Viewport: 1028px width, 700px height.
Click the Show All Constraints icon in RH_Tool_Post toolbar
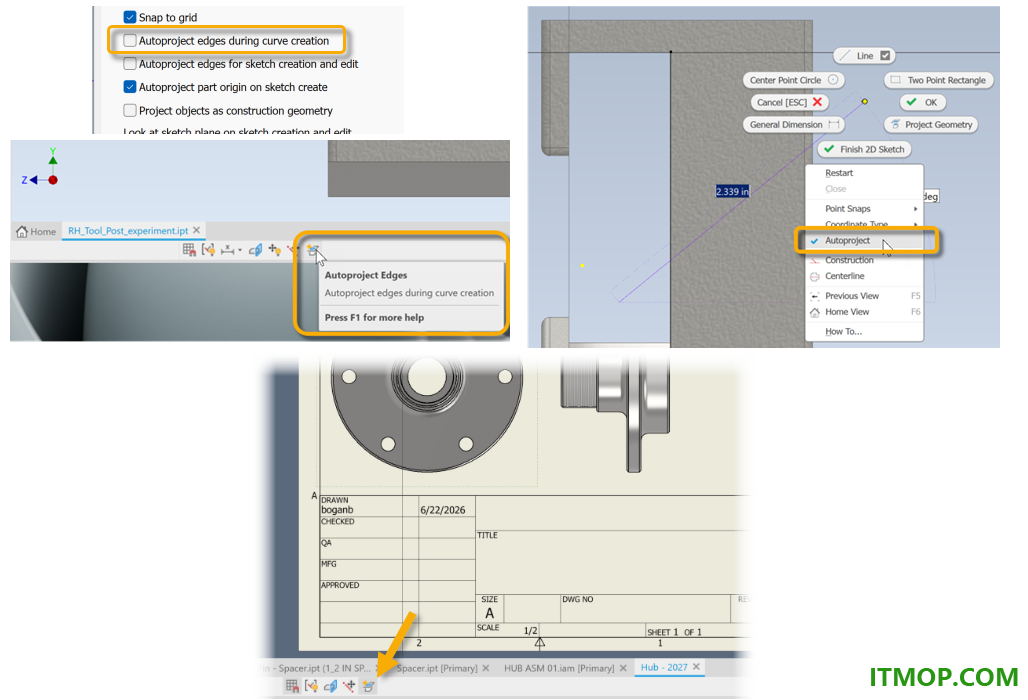click(x=208, y=250)
